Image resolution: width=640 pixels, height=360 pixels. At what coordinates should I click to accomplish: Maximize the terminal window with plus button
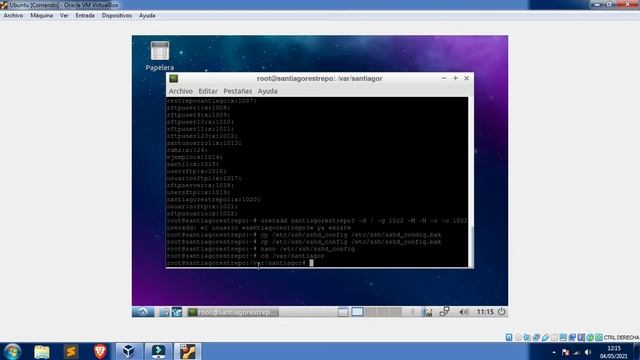455,78
